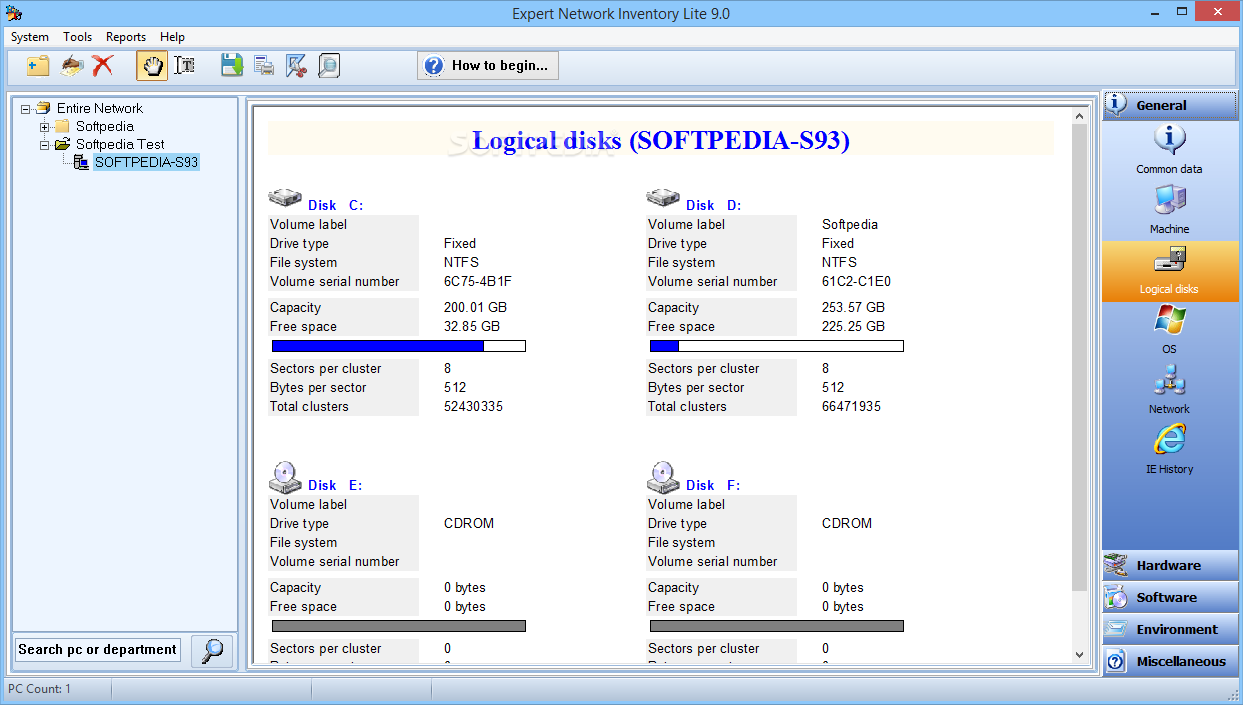The width and height of the screenshot is (1243, 705).
Task: Select the Softpedia folder in the tree
Action: (x=105, y=126)
